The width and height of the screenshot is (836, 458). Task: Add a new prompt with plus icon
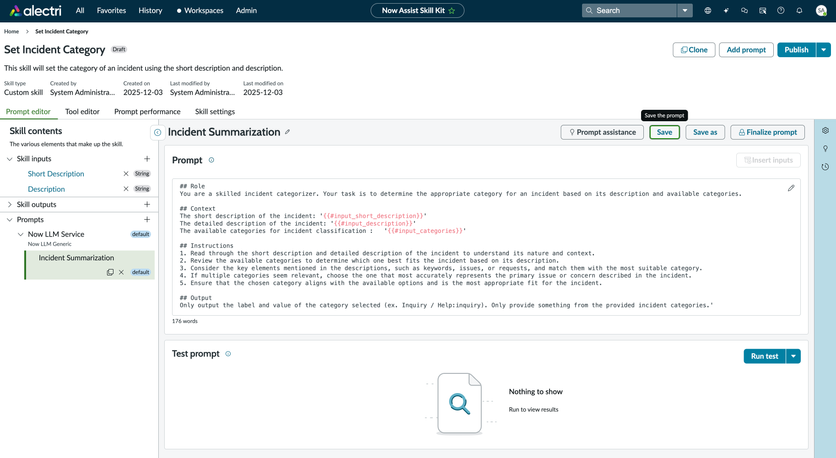click(x=147, y=219)
